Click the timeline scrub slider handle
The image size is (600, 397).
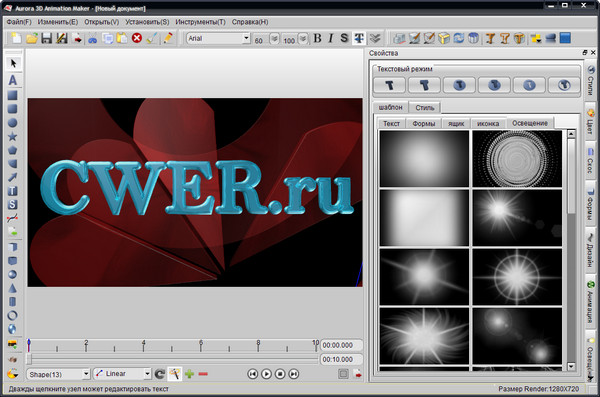click(x=29, y=359)
